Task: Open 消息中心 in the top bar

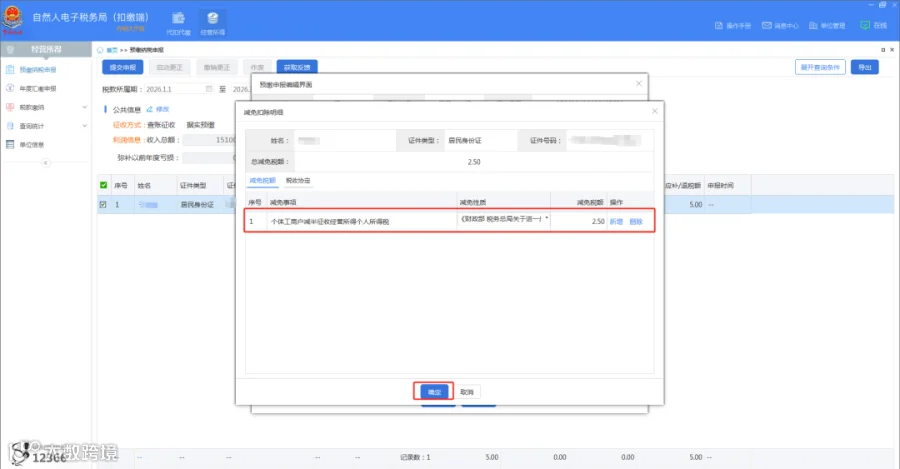Action: point(780,26)
